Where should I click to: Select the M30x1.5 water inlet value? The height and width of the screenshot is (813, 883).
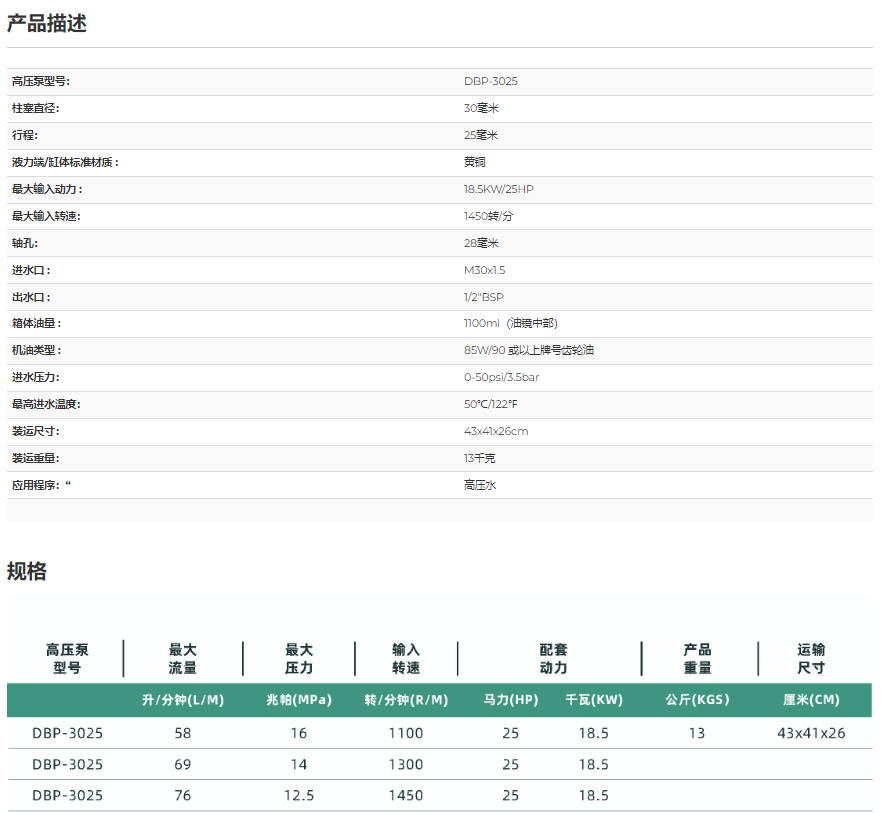(x=486, y=270)
